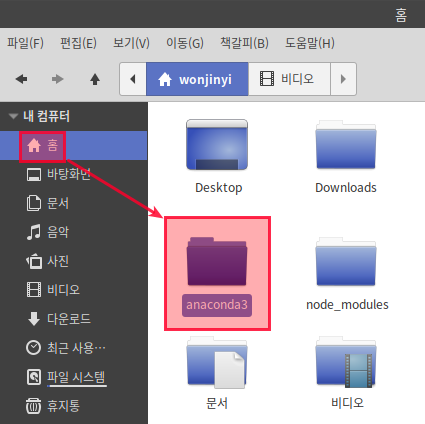
Task: Select the Downloads folder icon
Action: point(346,145)
